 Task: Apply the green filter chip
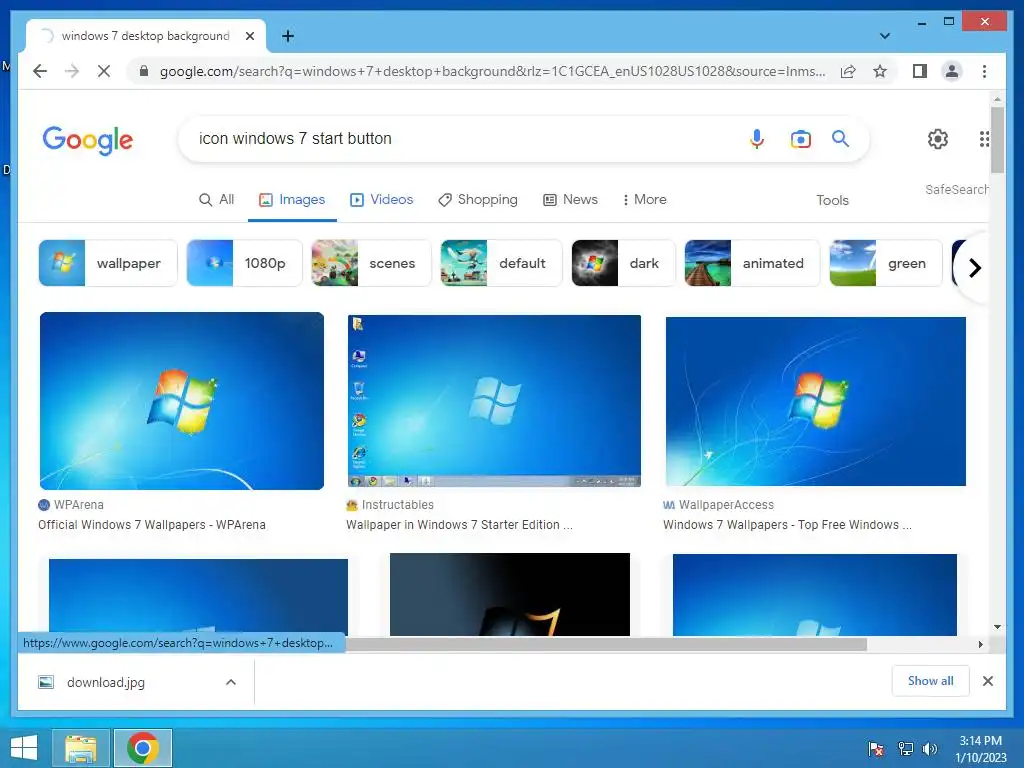click(x=886, y=263)
